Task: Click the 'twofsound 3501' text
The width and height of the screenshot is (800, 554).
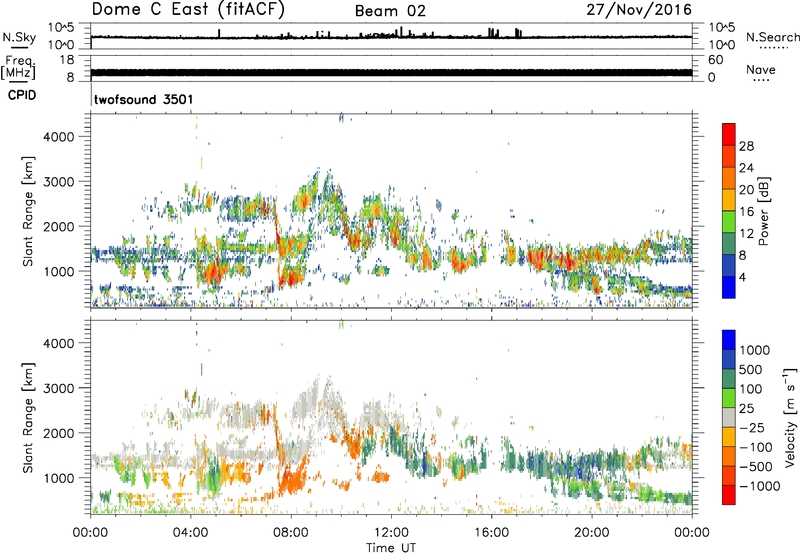Action: point(143,99)
